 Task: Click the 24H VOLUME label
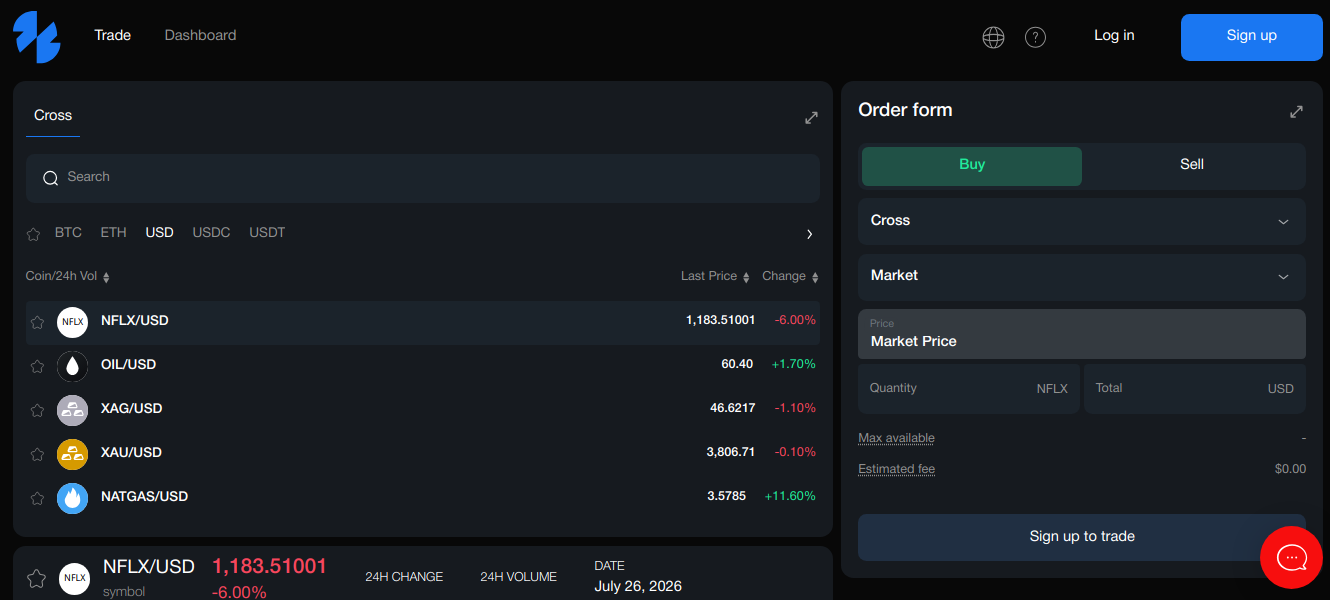tap(518, 577)
